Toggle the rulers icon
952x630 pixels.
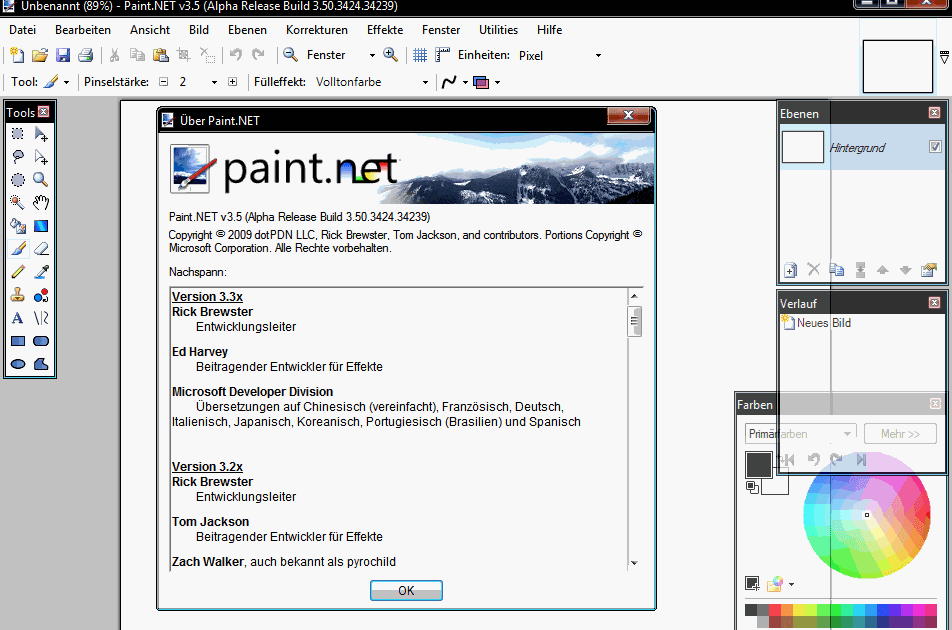(443, 55)
